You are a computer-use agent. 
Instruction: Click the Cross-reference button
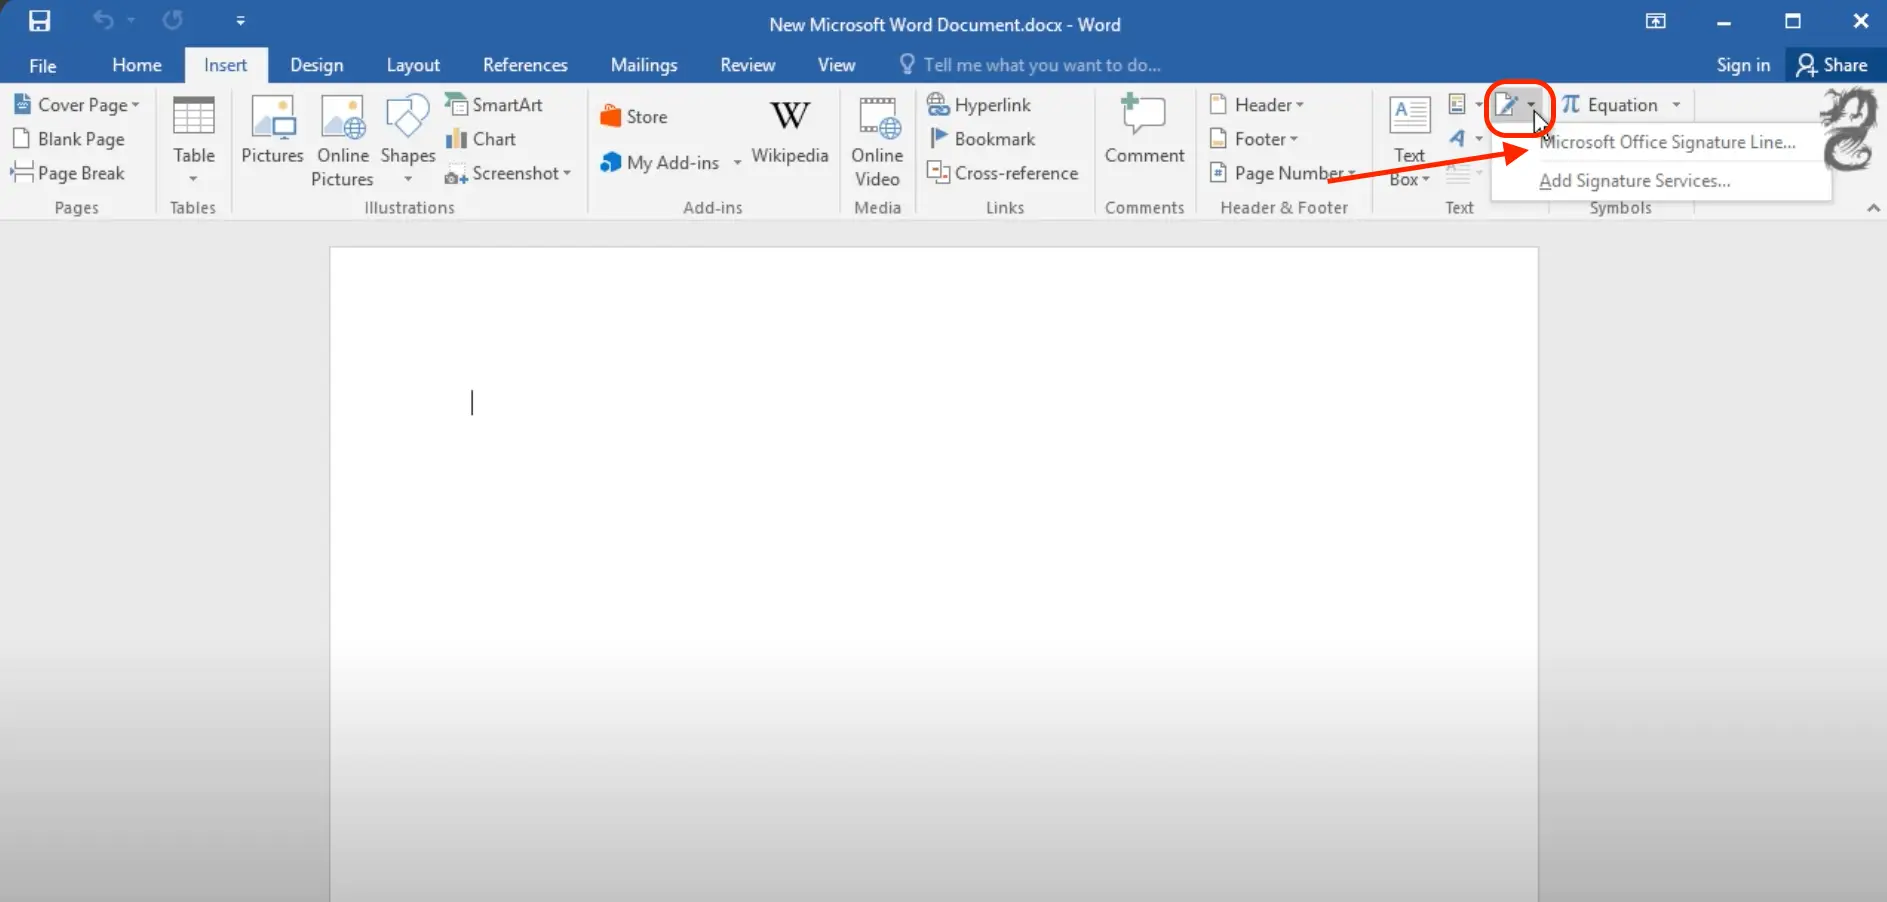tap(1003, 173)
